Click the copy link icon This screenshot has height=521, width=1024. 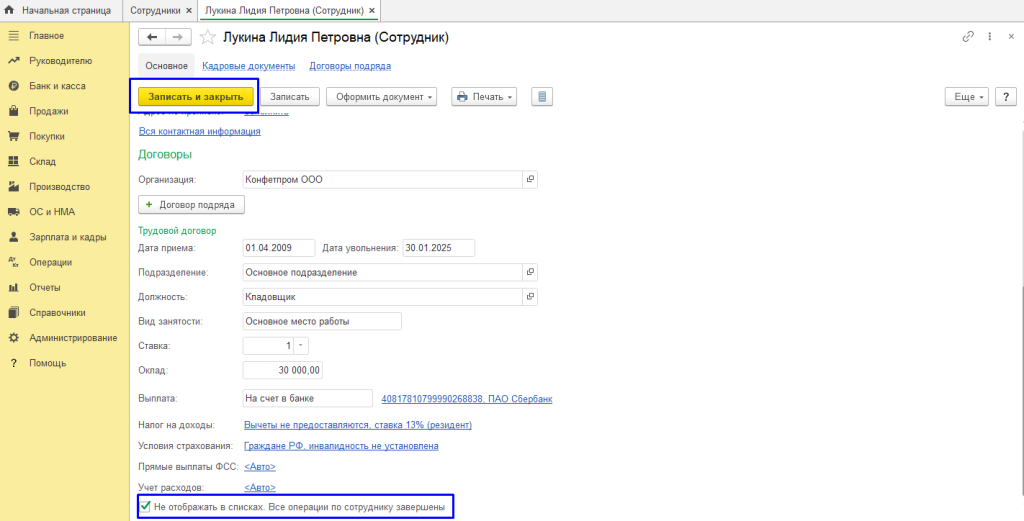point(967,37)
